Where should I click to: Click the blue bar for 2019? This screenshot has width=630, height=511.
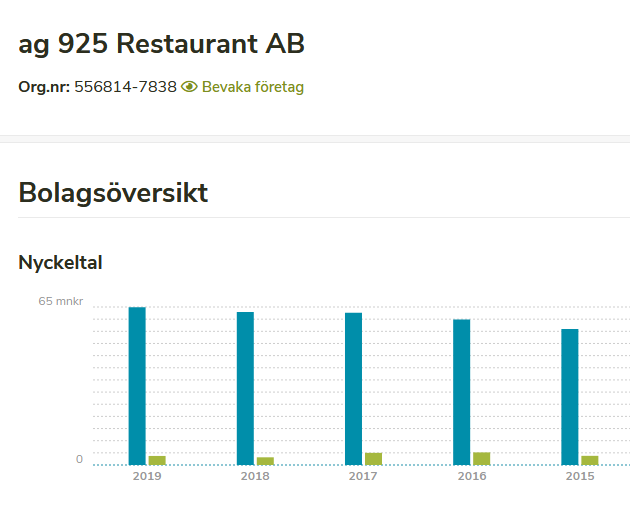[x=137, y=386]
